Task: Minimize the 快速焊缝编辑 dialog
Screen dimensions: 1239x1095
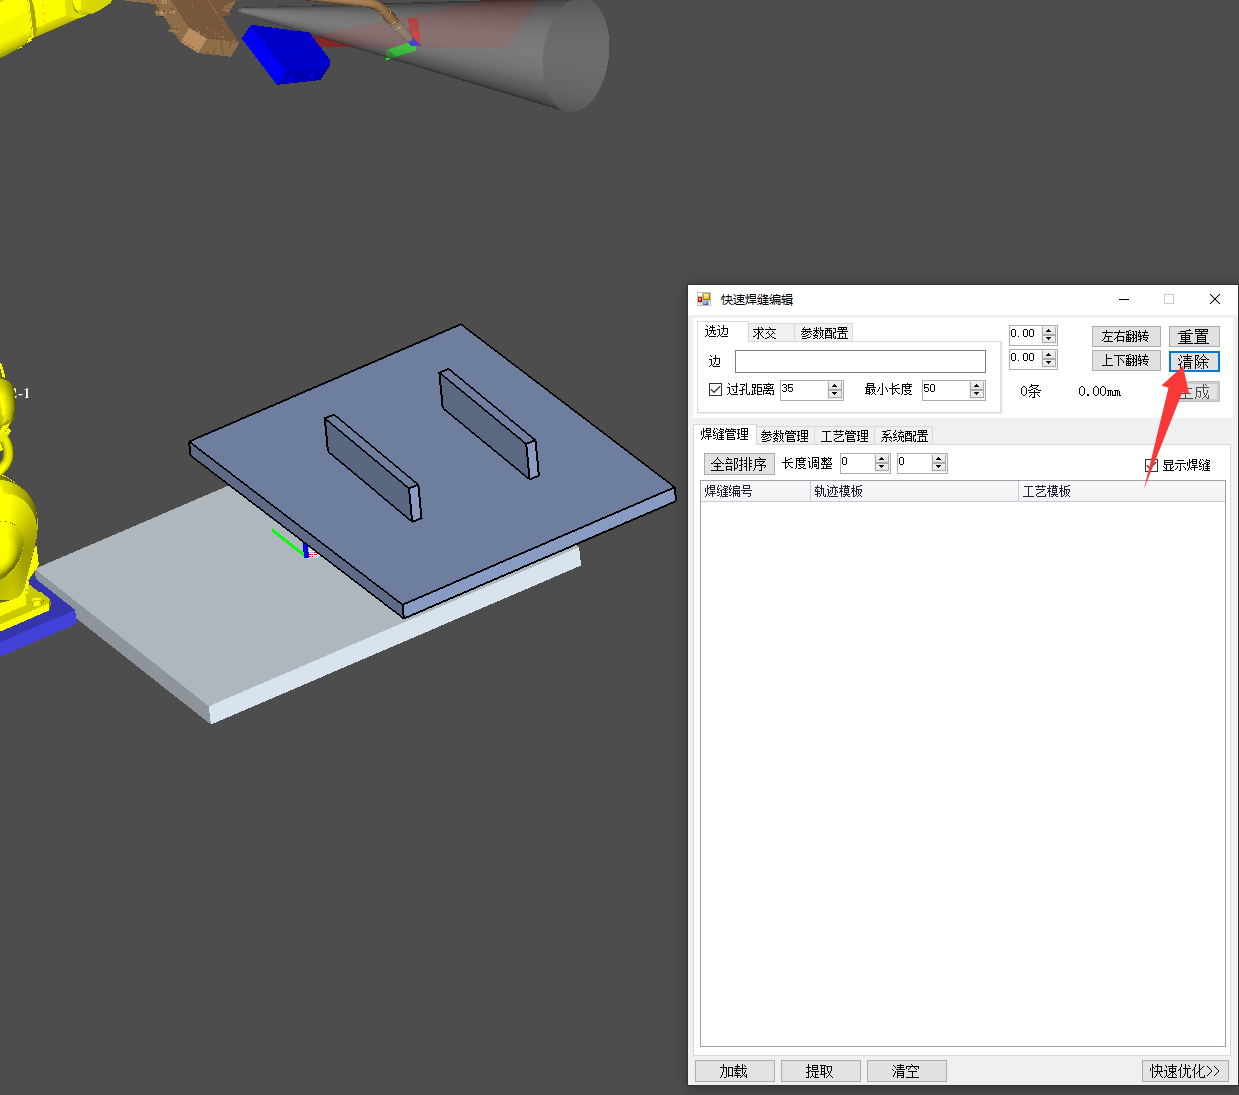Action: click(x=1124, y=299)
